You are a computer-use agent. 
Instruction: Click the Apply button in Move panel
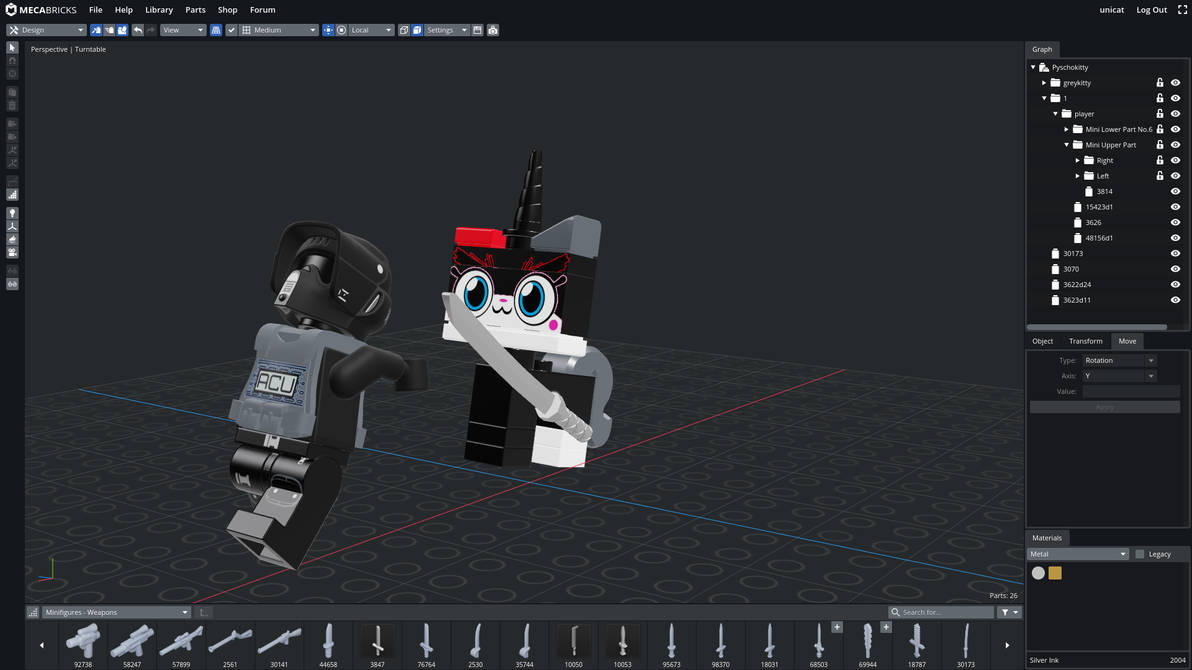pos(1105,408)
